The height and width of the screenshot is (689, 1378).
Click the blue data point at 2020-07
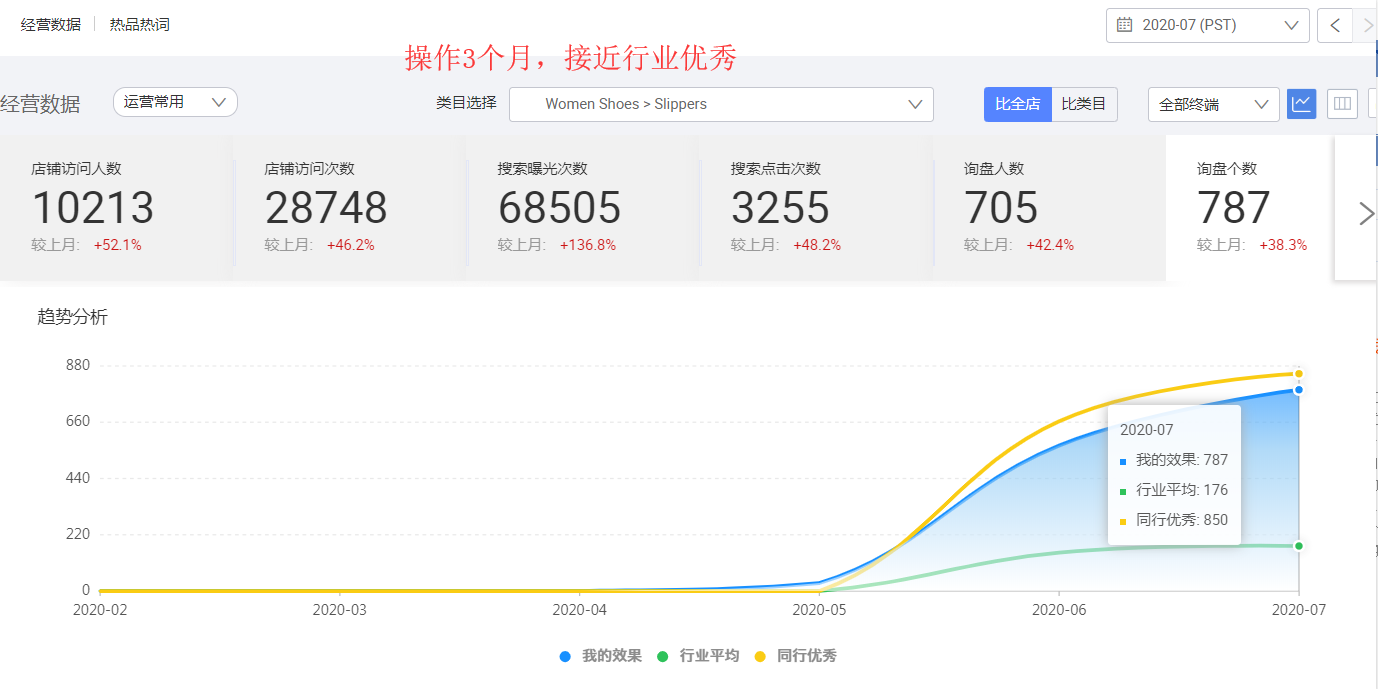coord(1297,391)
